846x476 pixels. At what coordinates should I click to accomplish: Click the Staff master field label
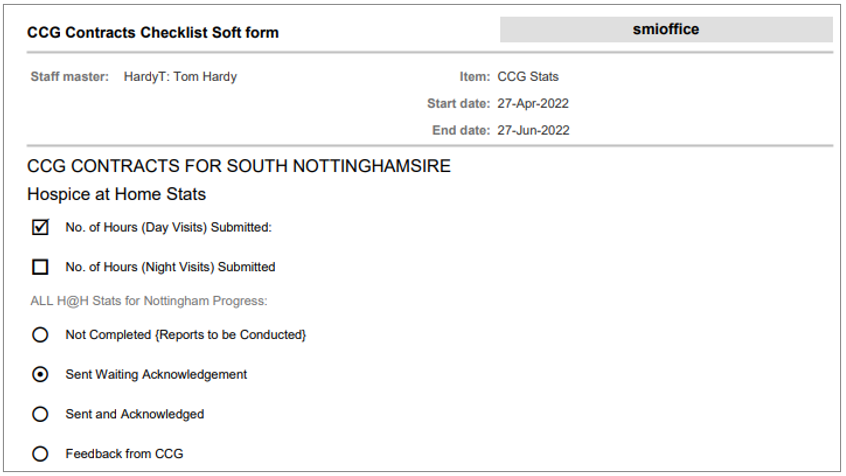click(69, 76)
